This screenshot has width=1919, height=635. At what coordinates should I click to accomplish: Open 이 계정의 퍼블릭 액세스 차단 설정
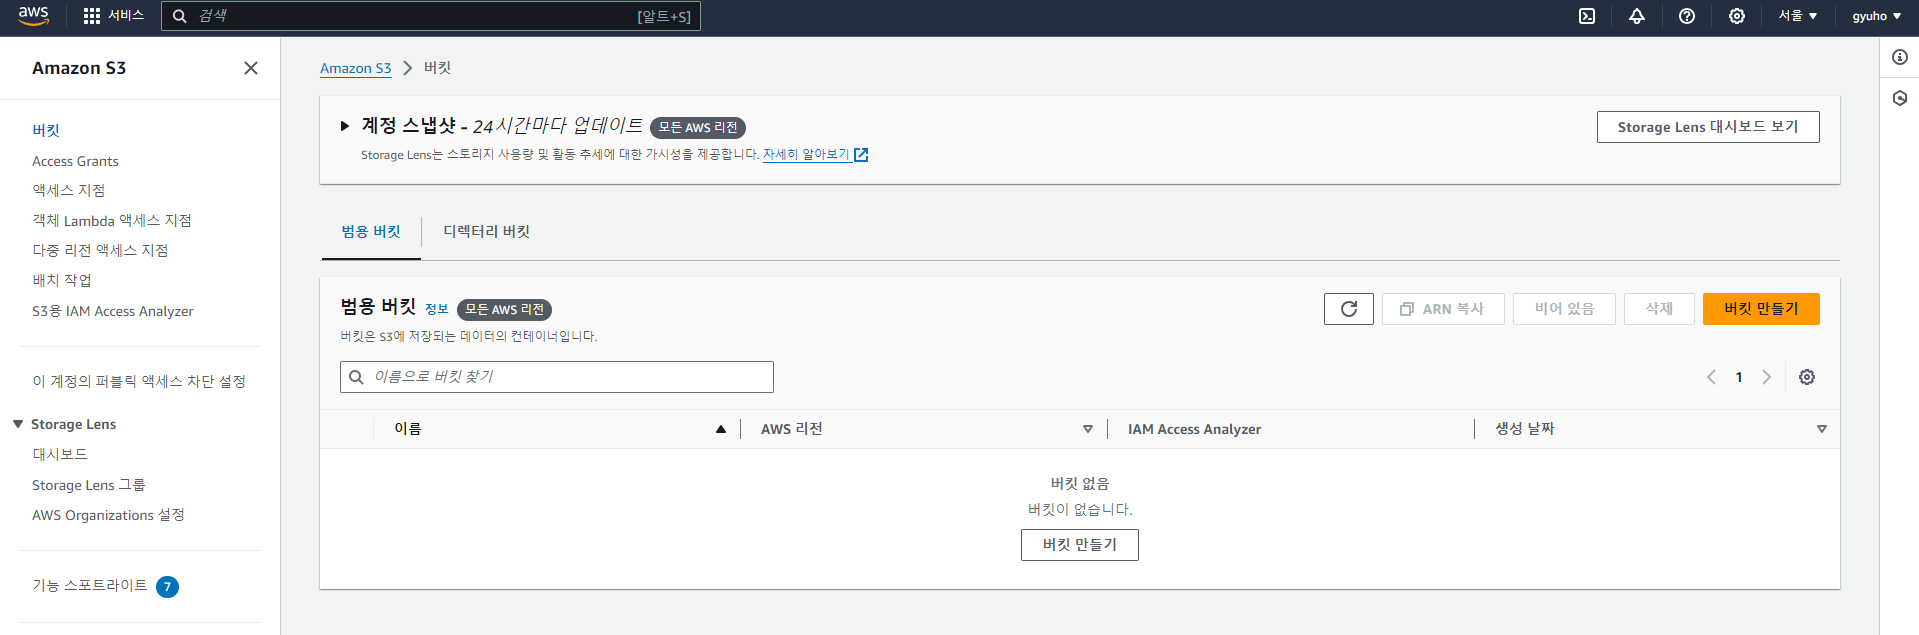139,381
